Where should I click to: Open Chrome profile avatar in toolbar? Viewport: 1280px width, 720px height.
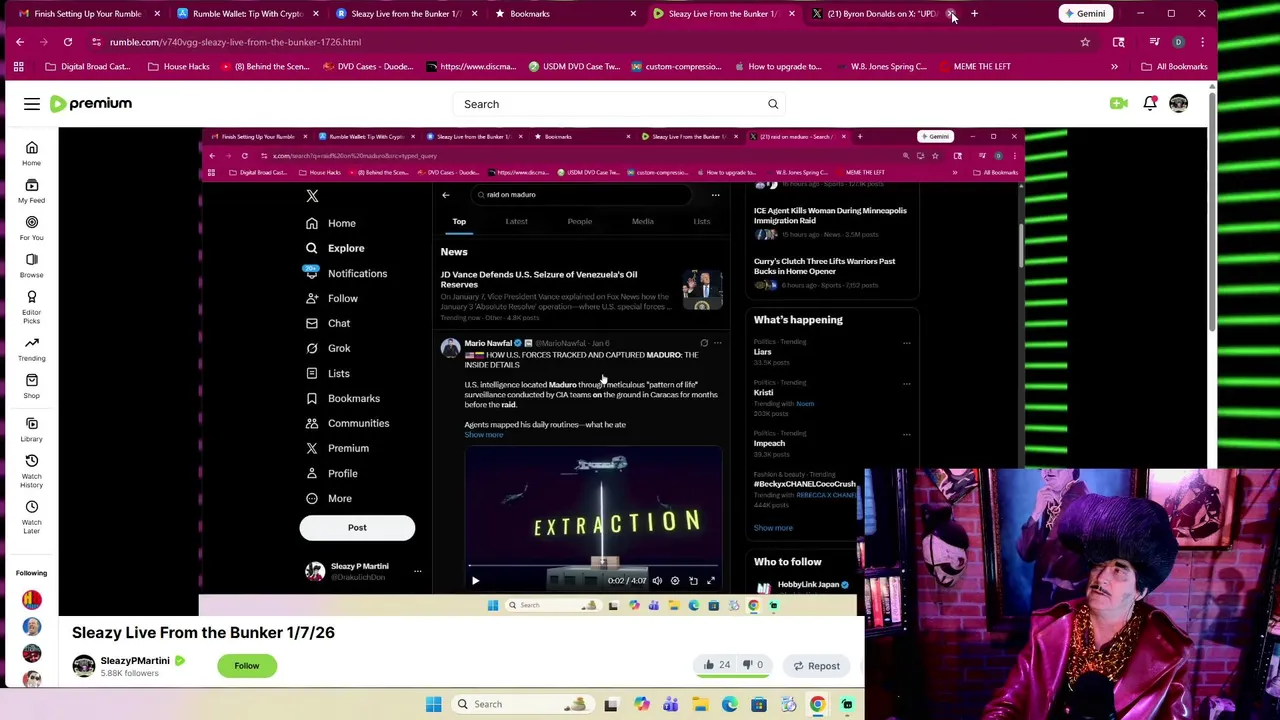click(1178, 42)
